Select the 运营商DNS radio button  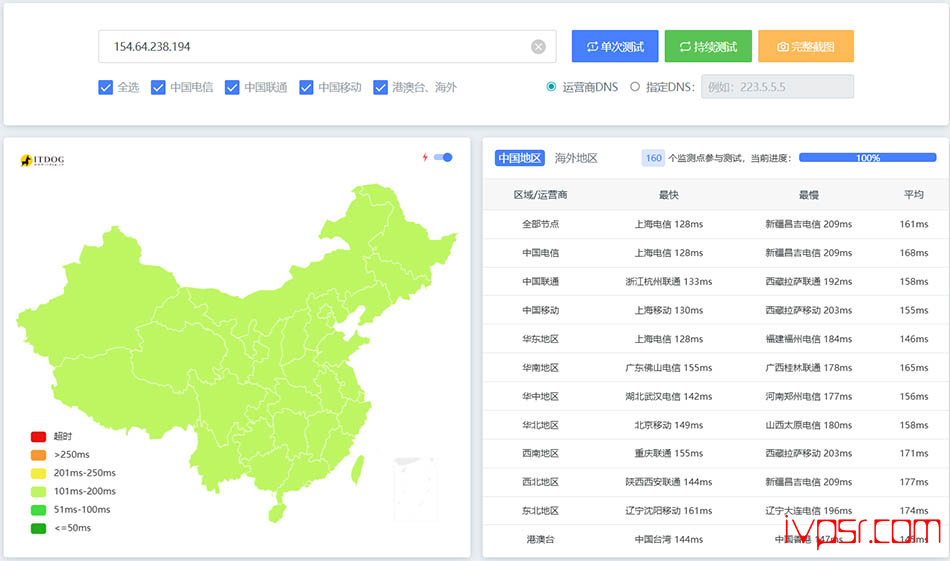pyautogui.click(x=551, y=87)
